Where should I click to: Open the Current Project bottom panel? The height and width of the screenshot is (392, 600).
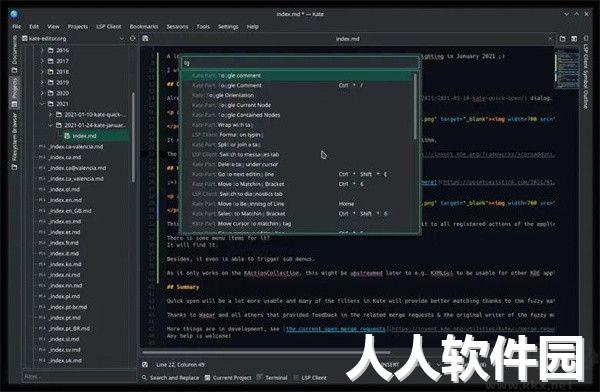228,378
